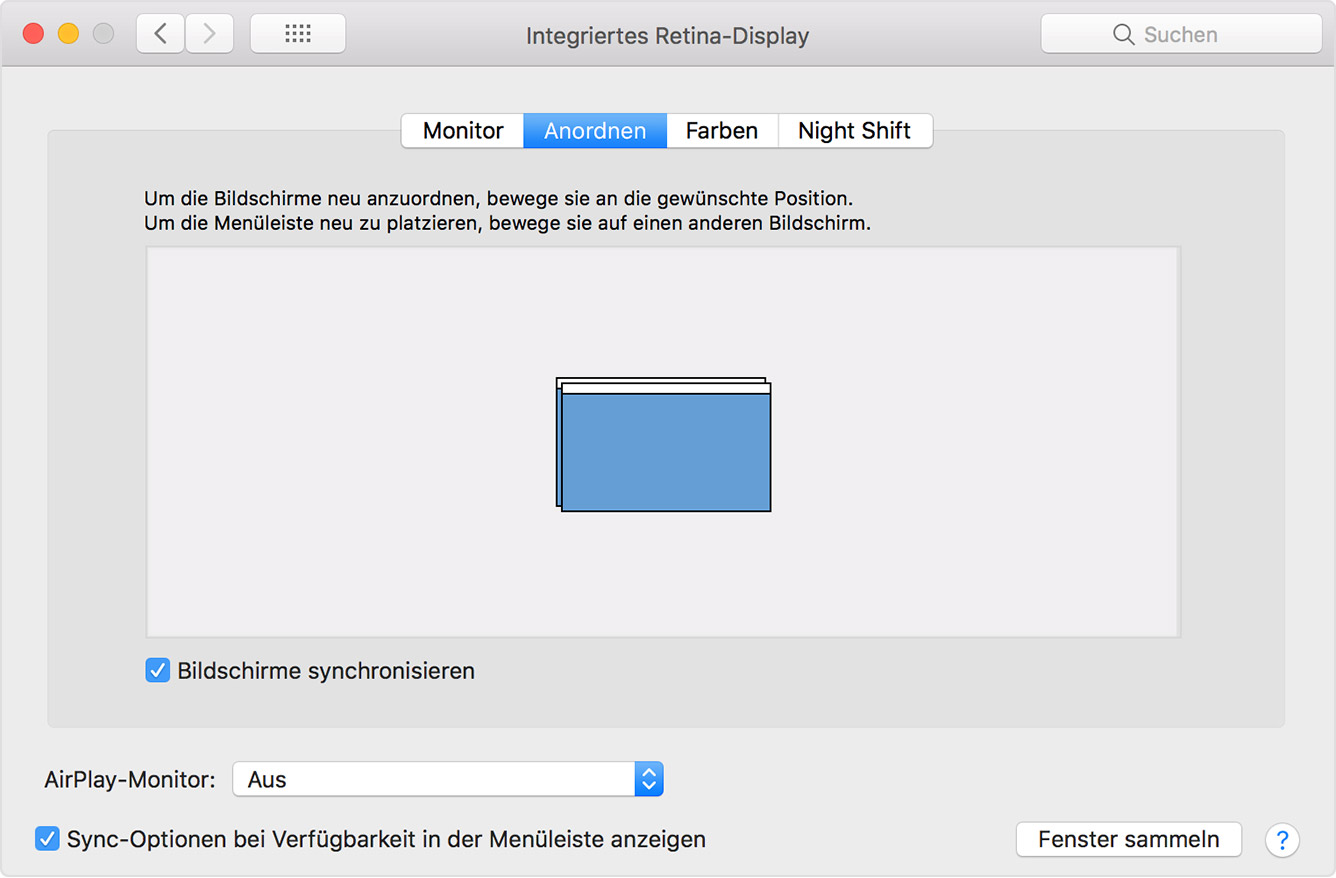Go forward with the right arrow button
The image size is (1336, 878).
[209, 34]
